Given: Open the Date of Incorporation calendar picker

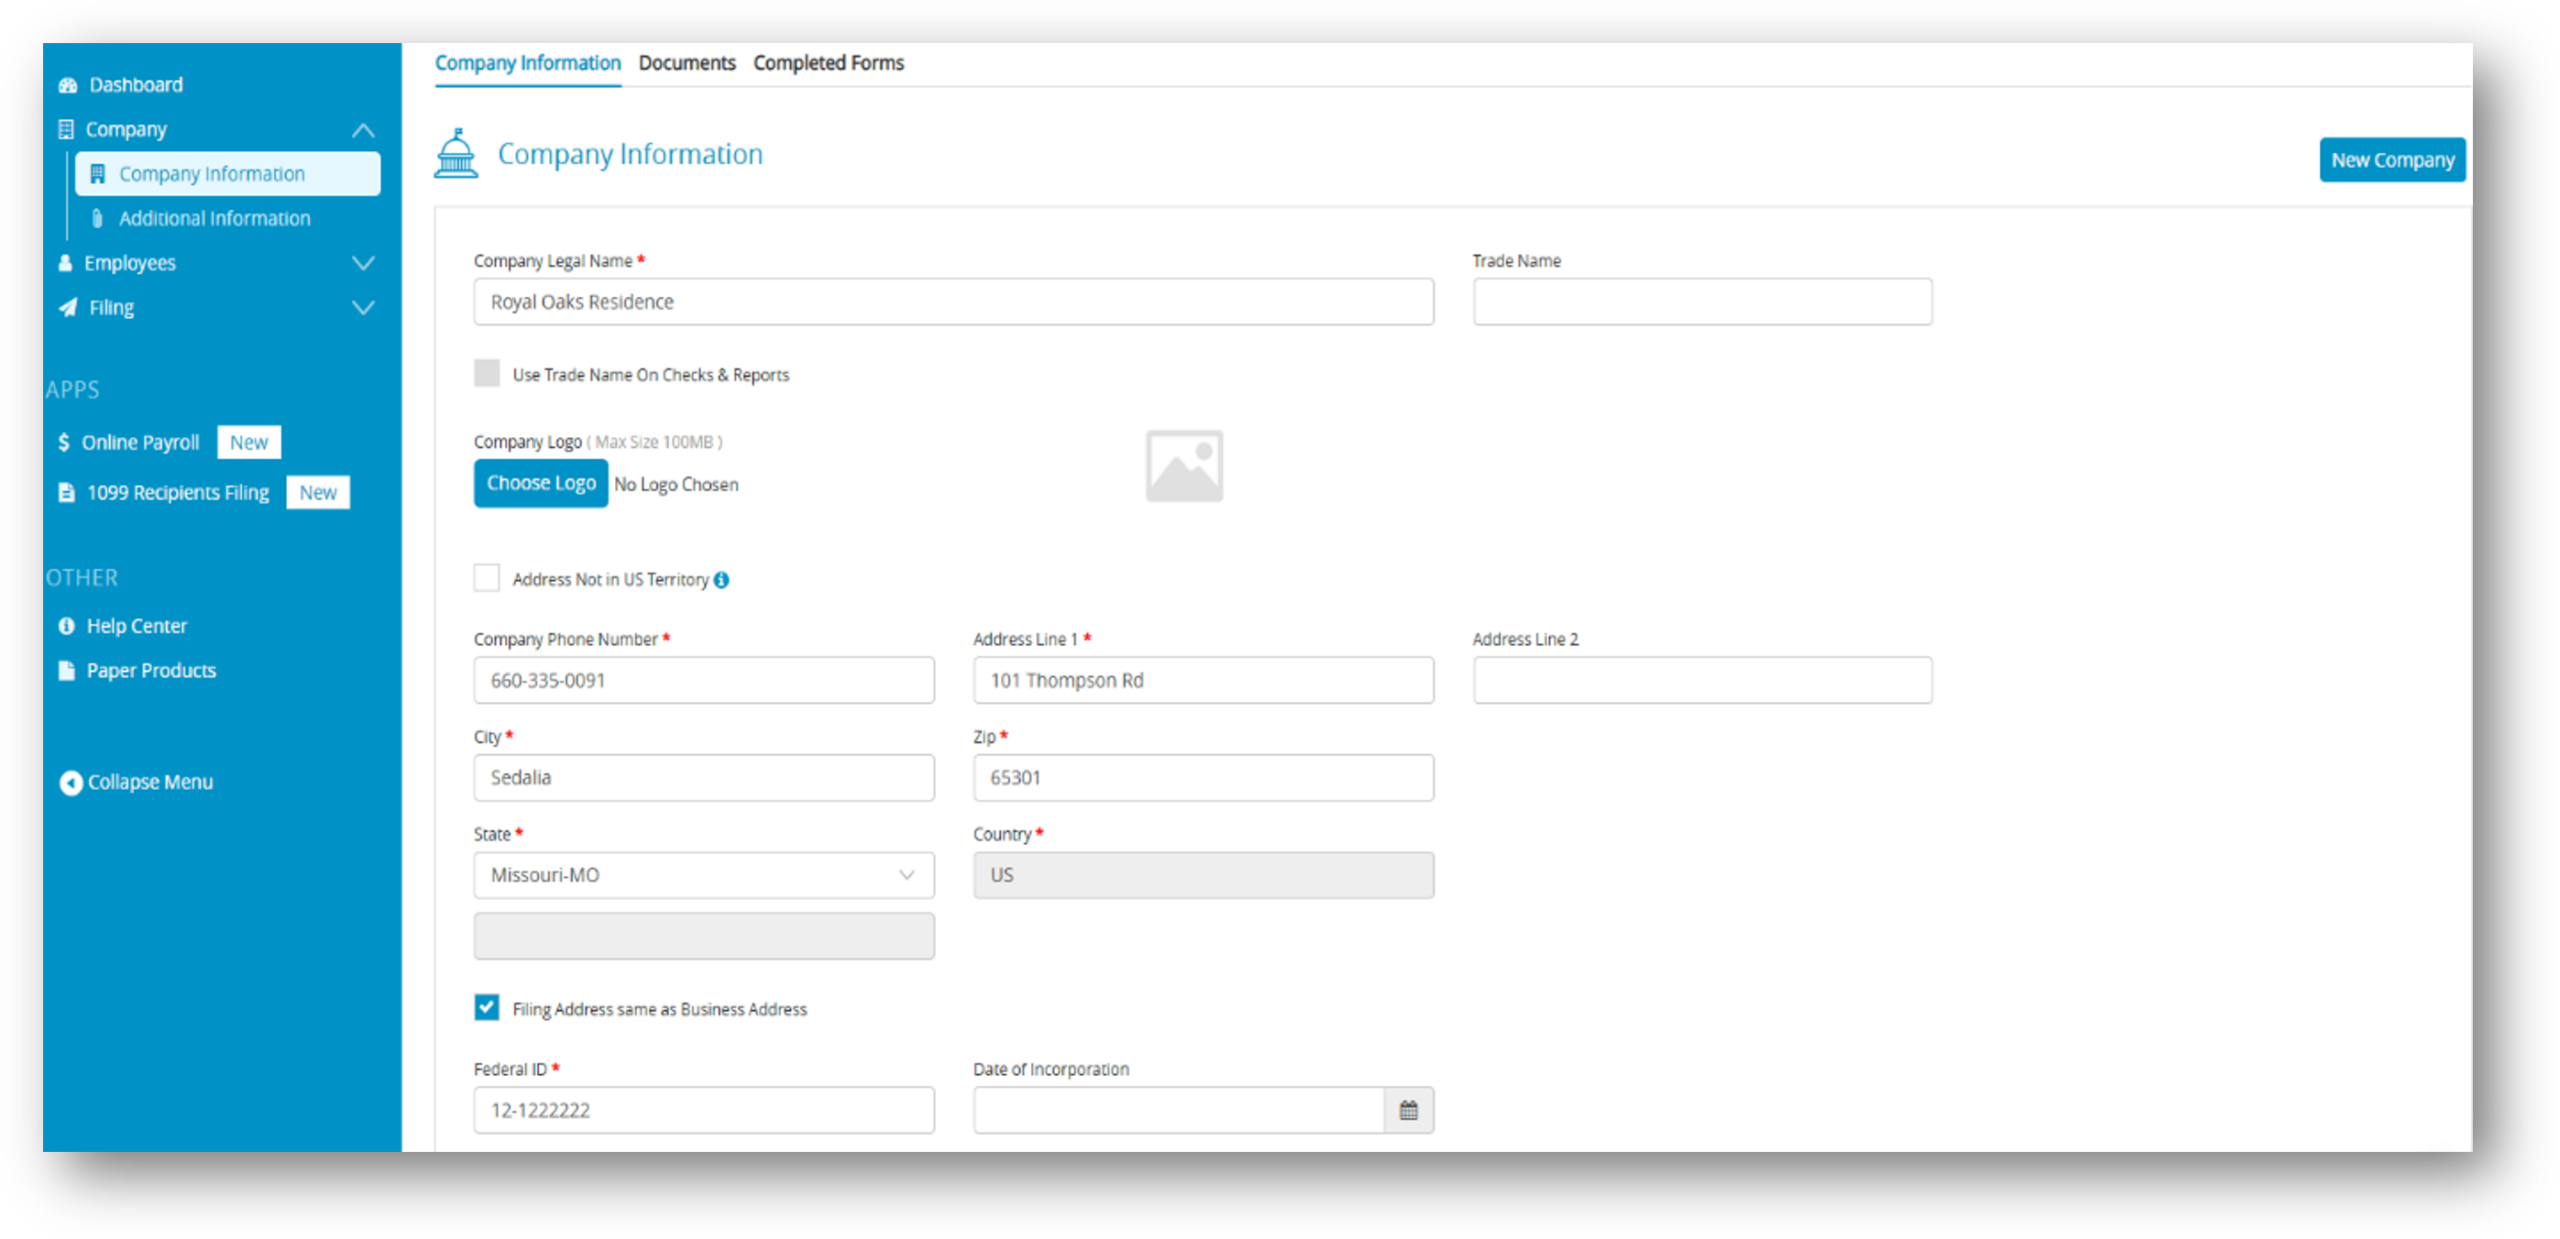Looking at the screenshot, I should coord(1408,1110).
